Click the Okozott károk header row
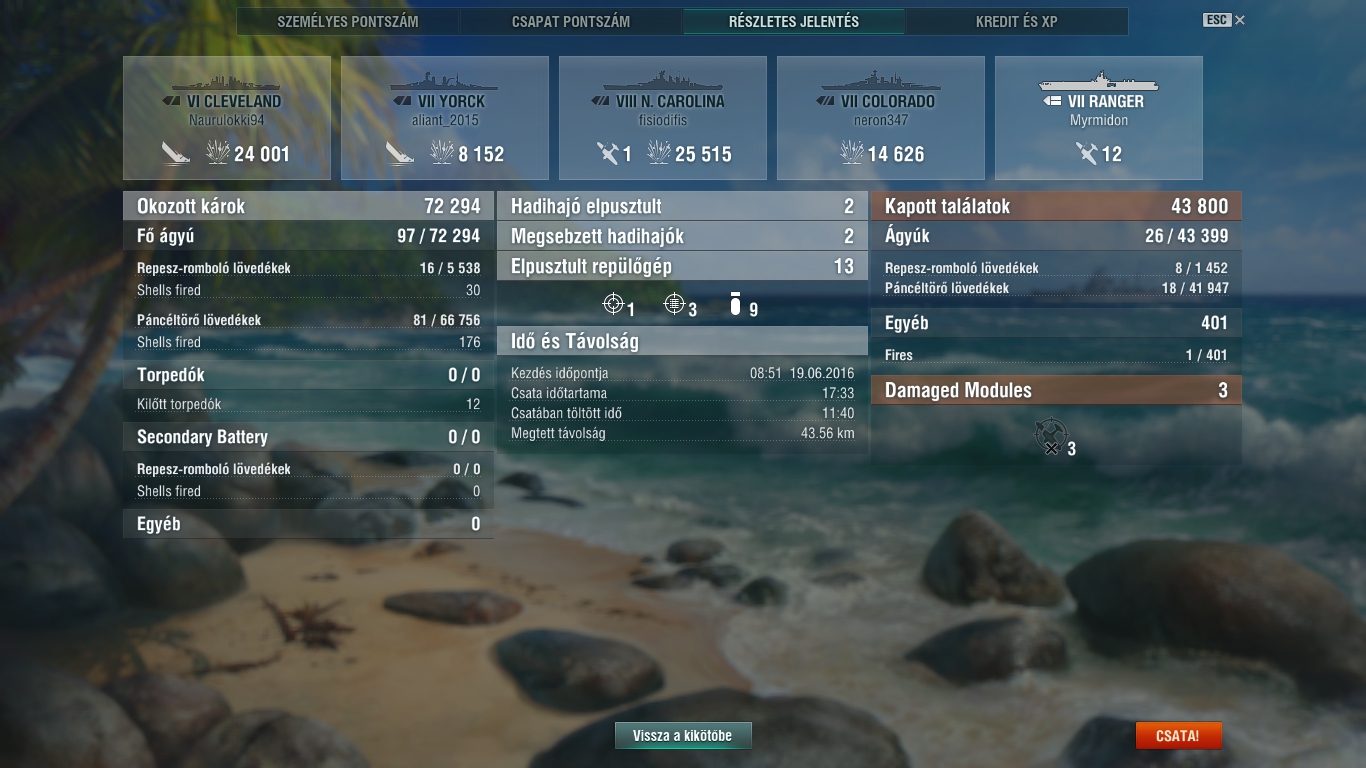 click(x=308, y=206)
